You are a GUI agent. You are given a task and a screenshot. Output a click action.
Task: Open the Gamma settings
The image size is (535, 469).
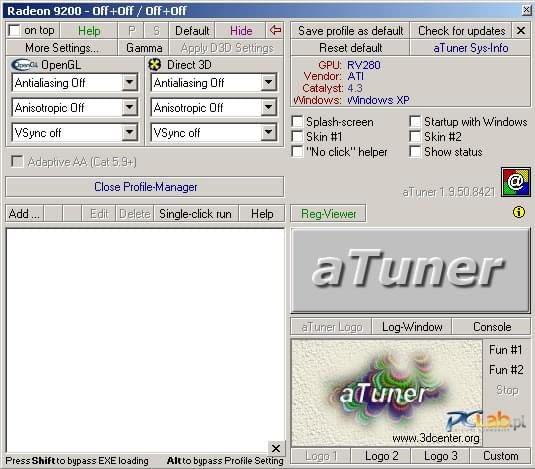144,48
